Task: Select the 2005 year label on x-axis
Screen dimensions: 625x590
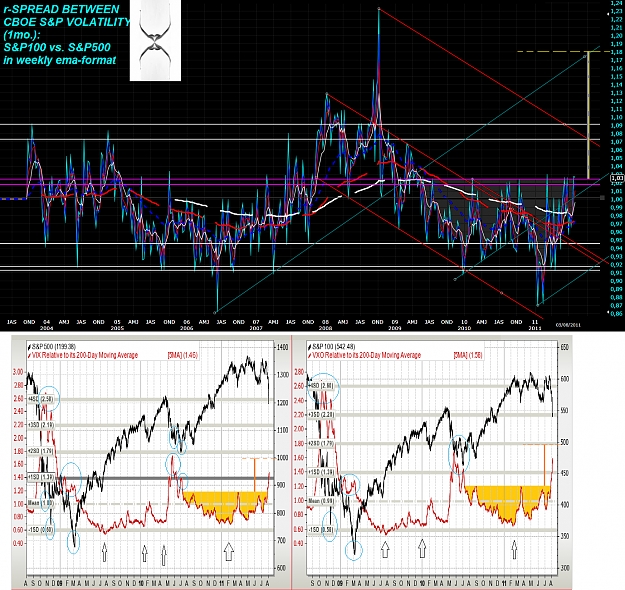Action: (117, 328)
